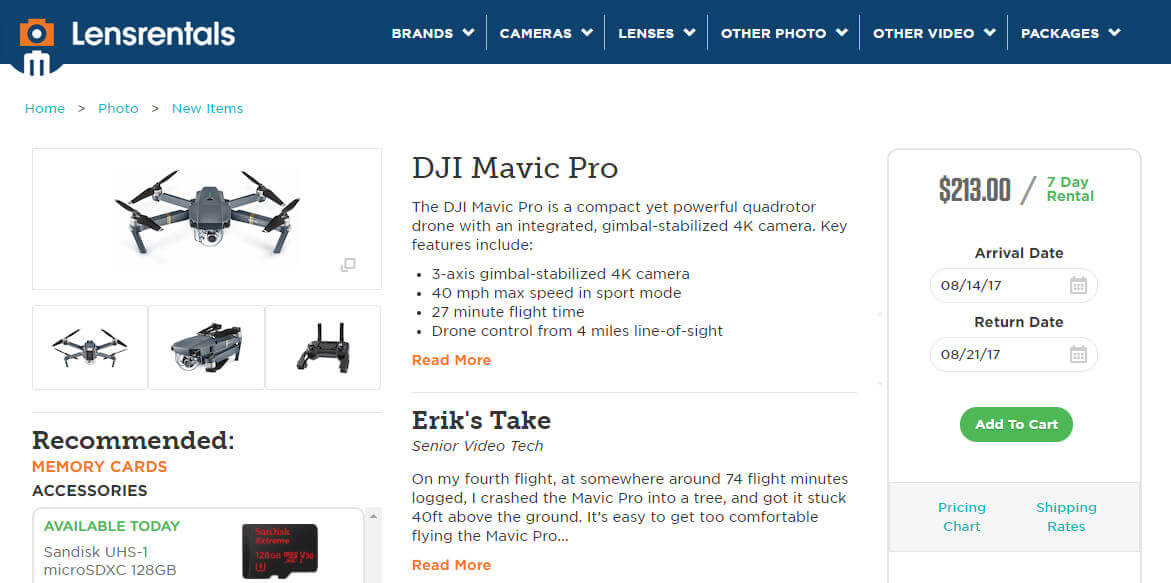Click Sandisk UHS-1 microSDXC 128GB item
The image size is (1171, 583).
click(110, 561)
